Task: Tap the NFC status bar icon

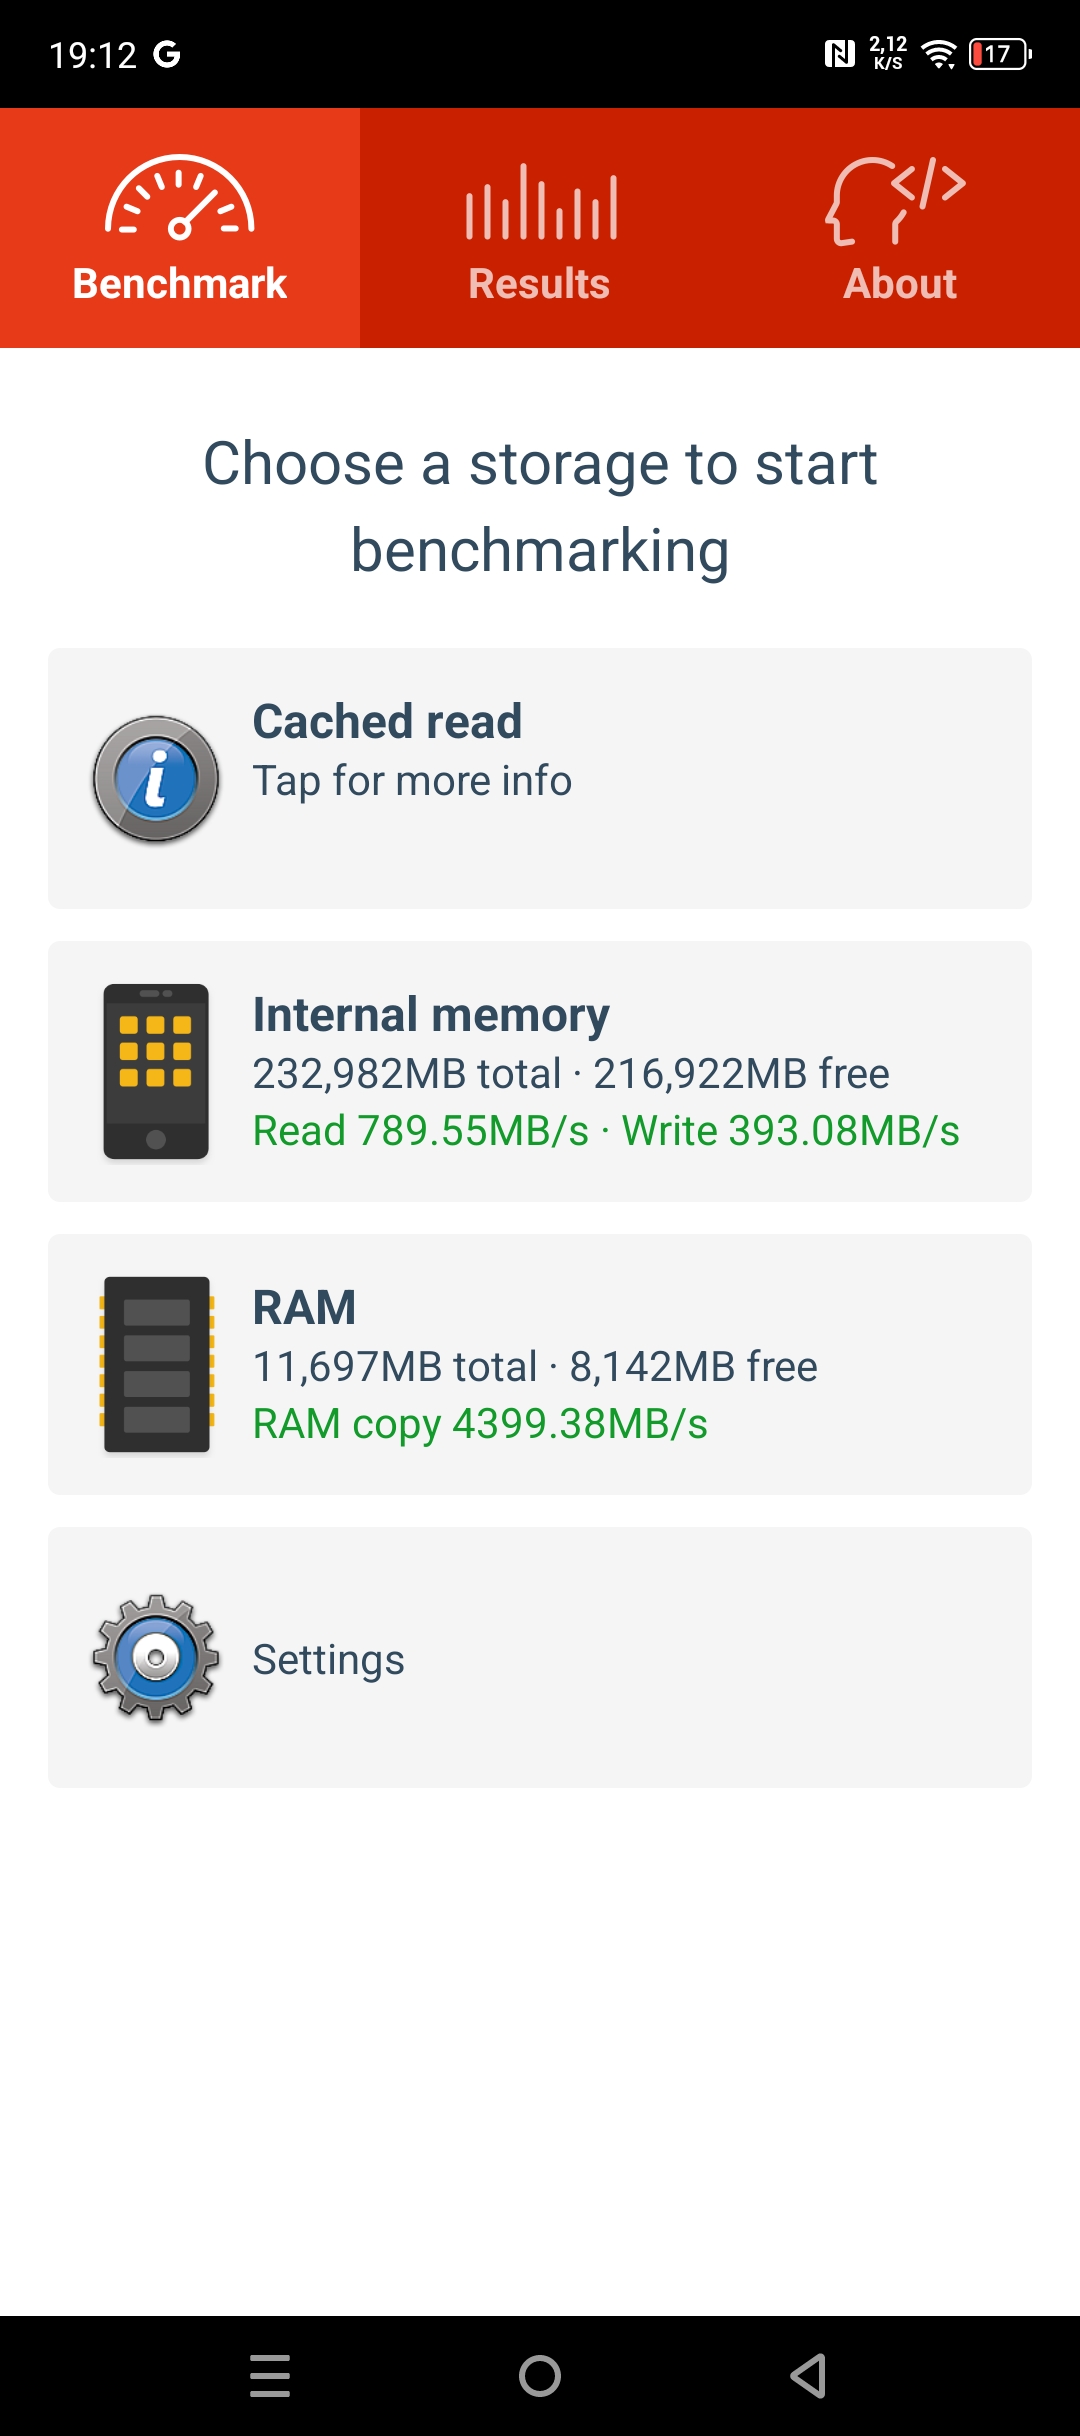Action: pos(839,54)
